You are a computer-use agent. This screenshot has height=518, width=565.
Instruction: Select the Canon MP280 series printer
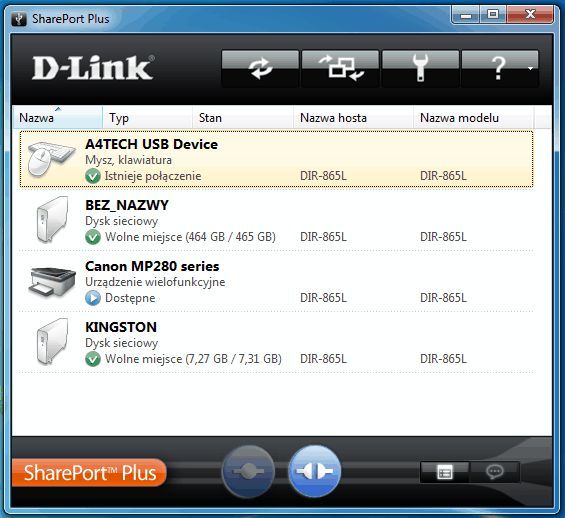(276, 281)
